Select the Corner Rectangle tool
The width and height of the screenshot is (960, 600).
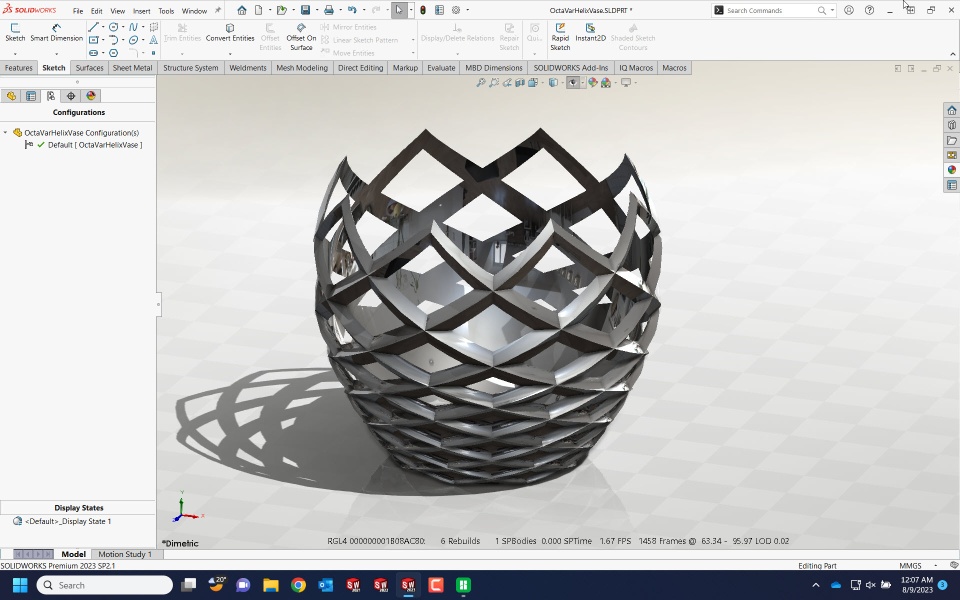[93, 40]
